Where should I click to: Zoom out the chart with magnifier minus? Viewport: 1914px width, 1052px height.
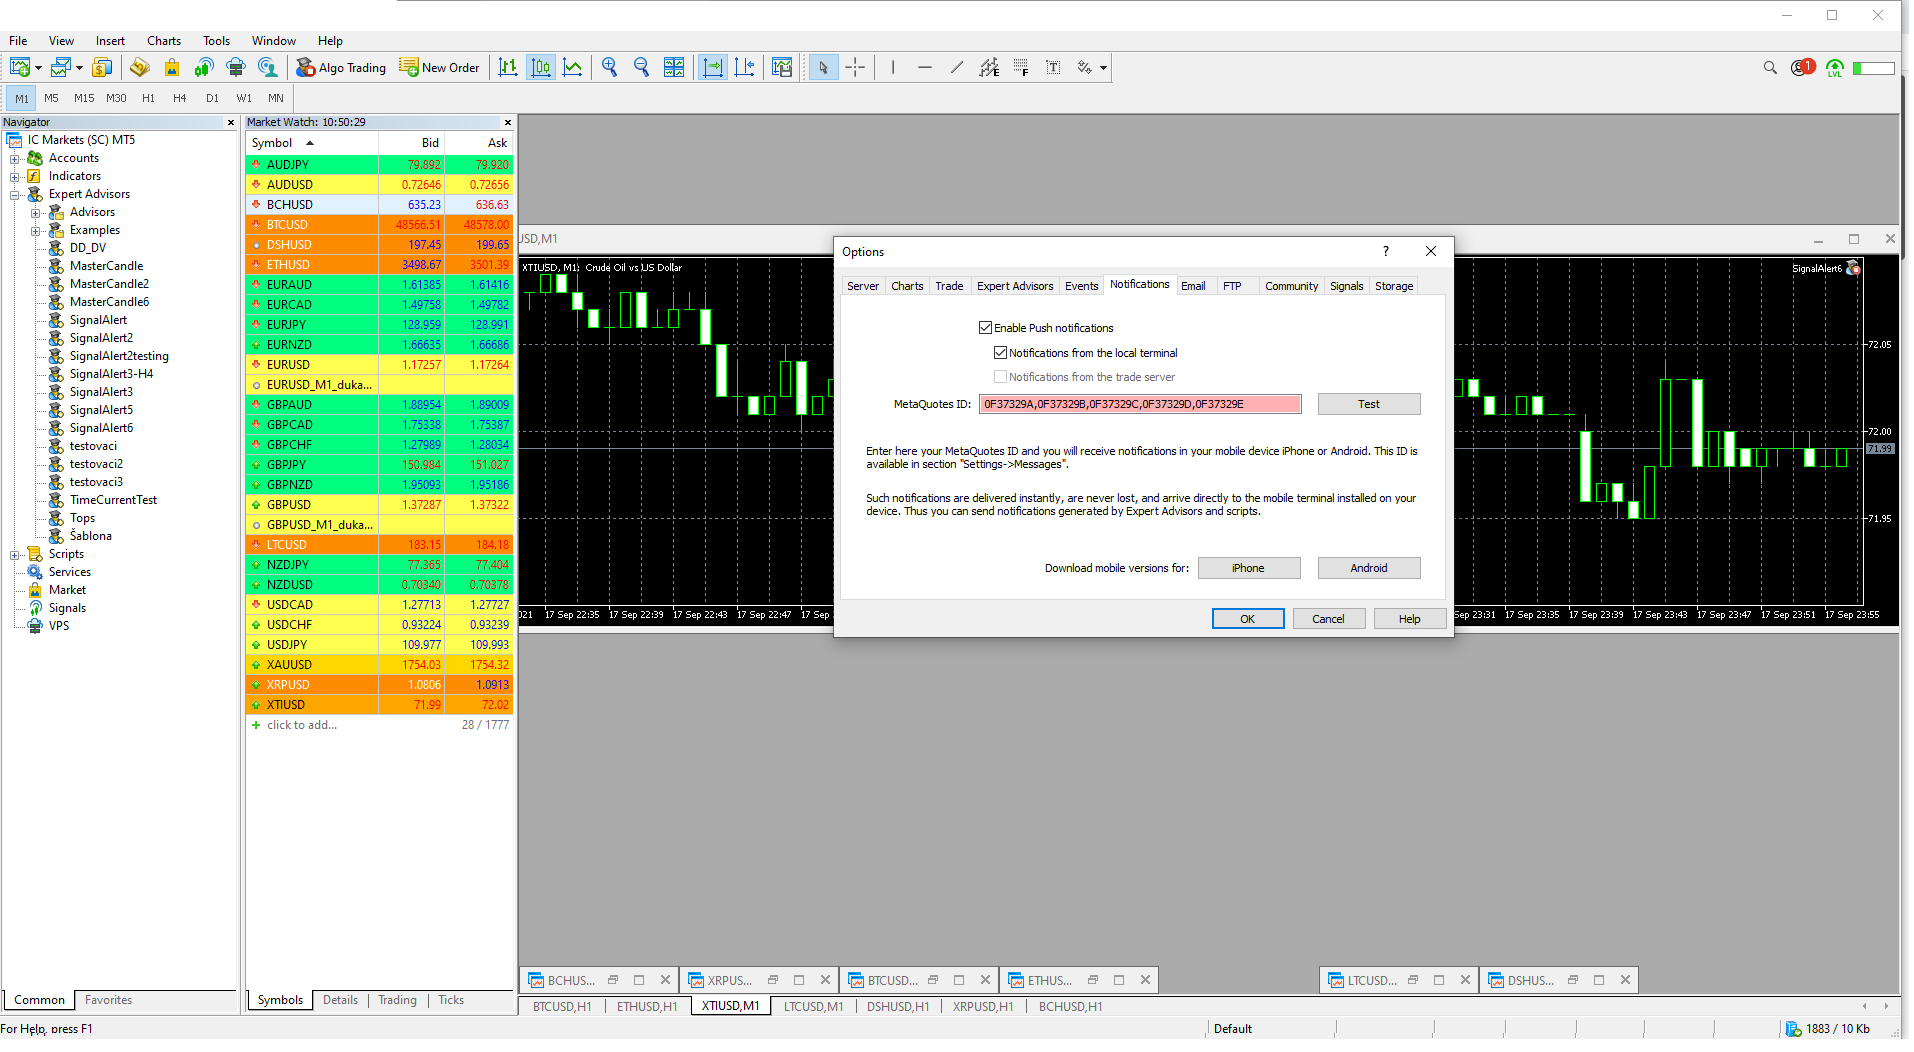[x=641, y=67]
